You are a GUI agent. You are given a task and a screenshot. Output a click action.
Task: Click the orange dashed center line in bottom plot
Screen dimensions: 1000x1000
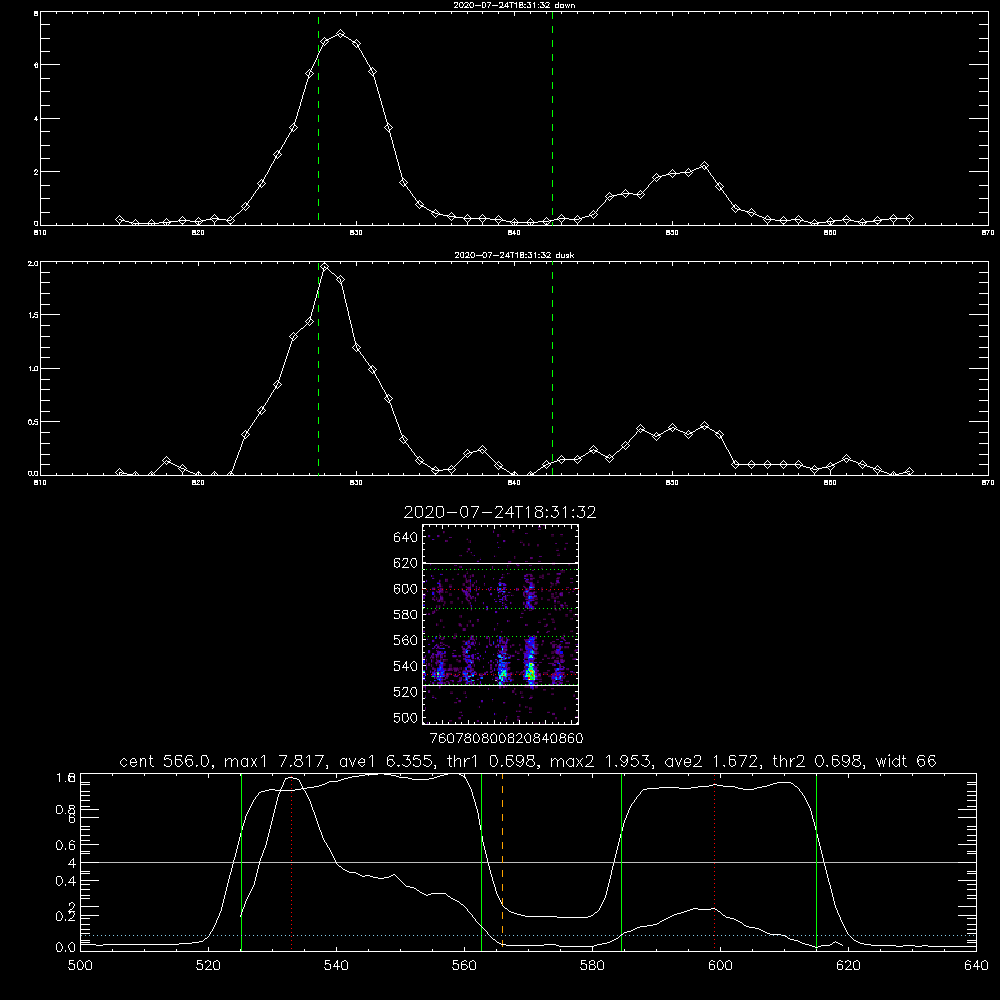coord(503,861)
